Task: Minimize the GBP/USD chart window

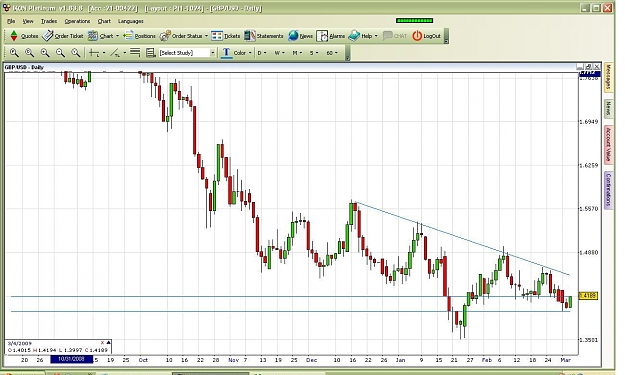Action: 581,67
